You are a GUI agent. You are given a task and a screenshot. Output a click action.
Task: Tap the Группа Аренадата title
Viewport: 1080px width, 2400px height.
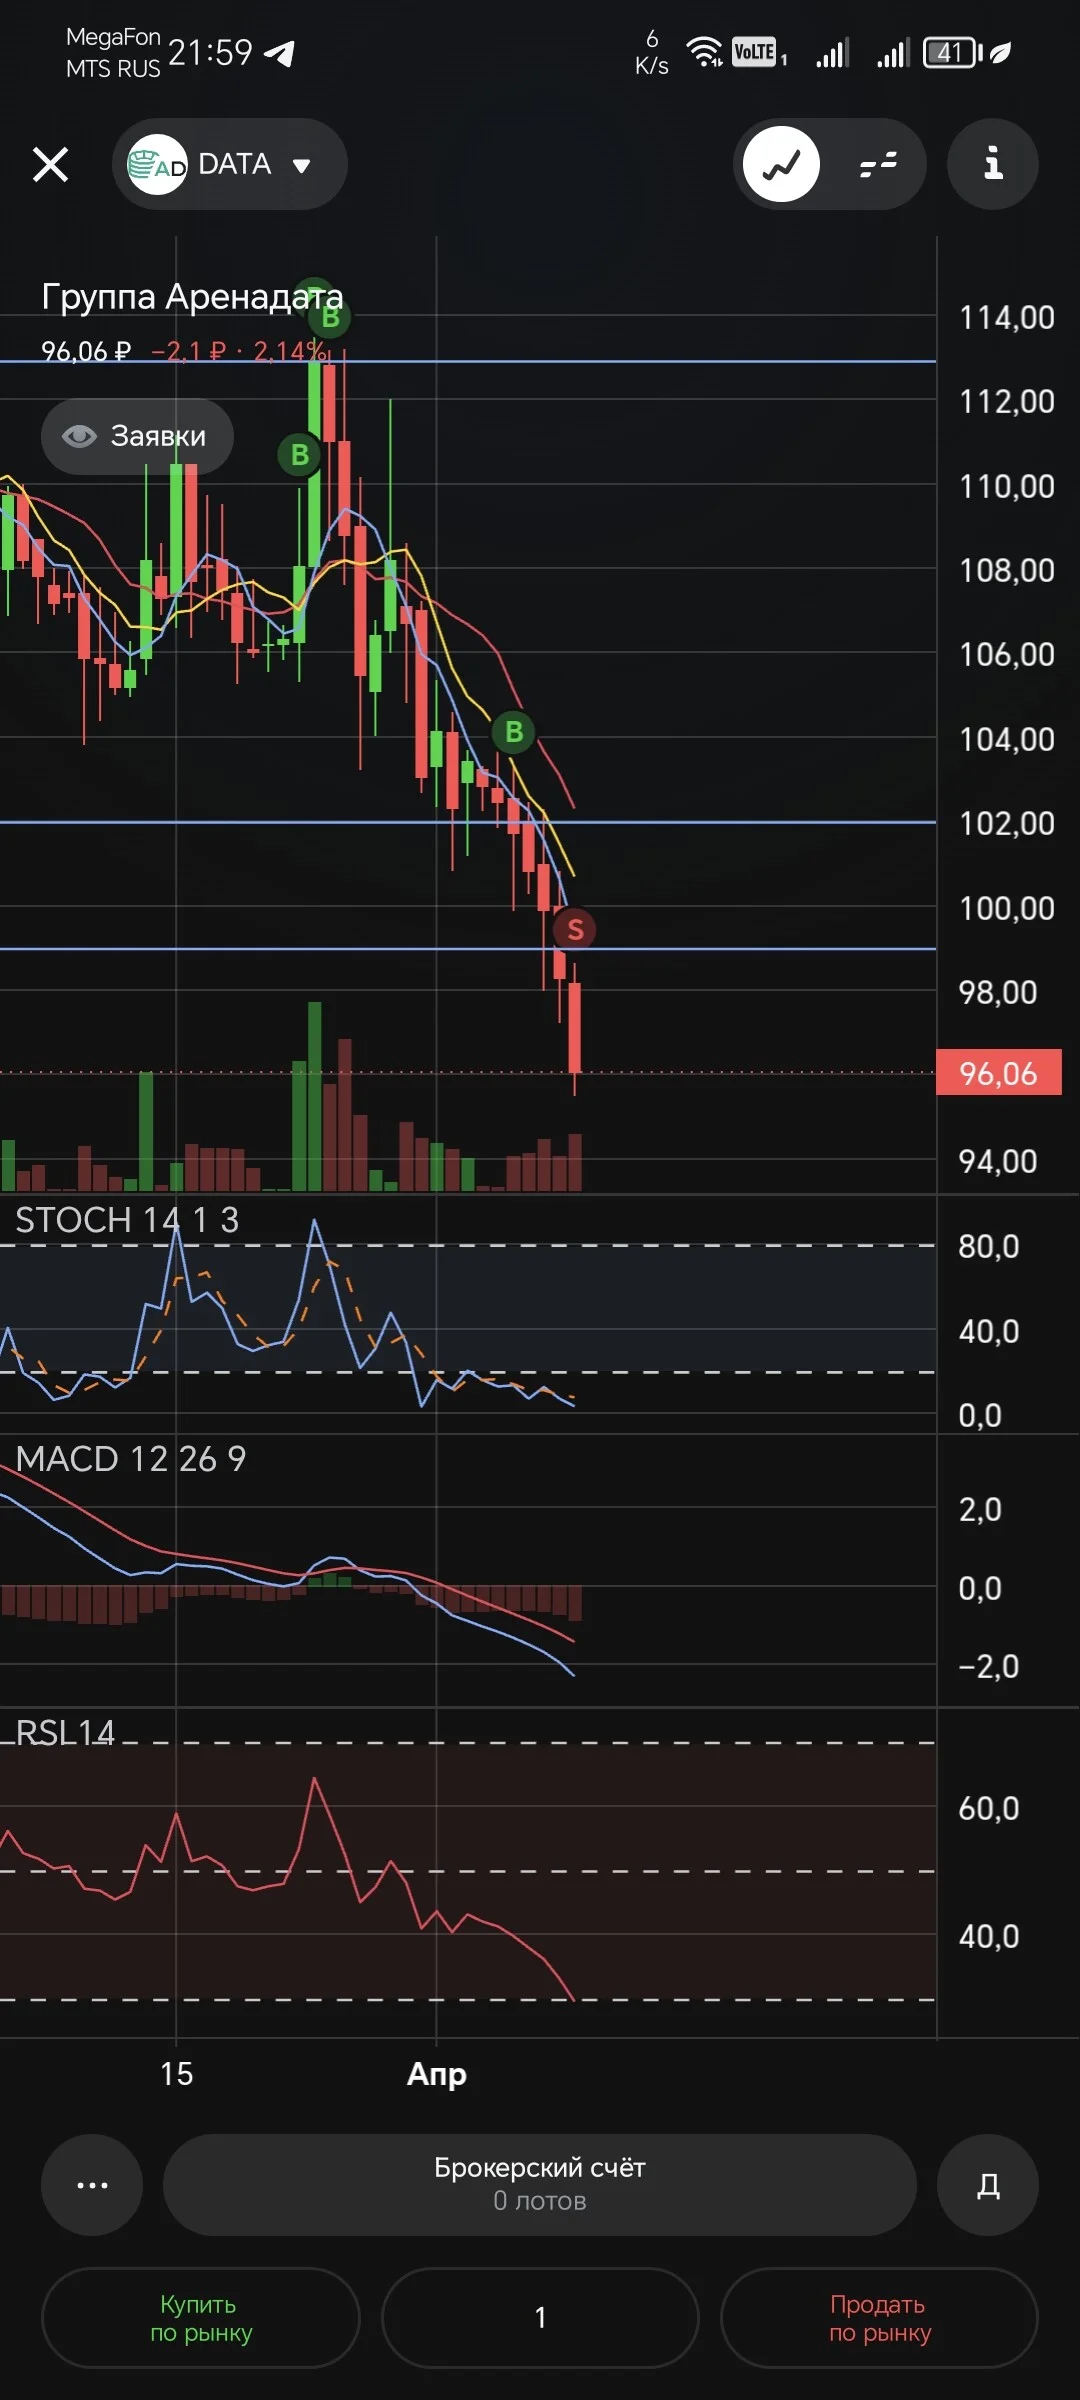tap(192, 297)
